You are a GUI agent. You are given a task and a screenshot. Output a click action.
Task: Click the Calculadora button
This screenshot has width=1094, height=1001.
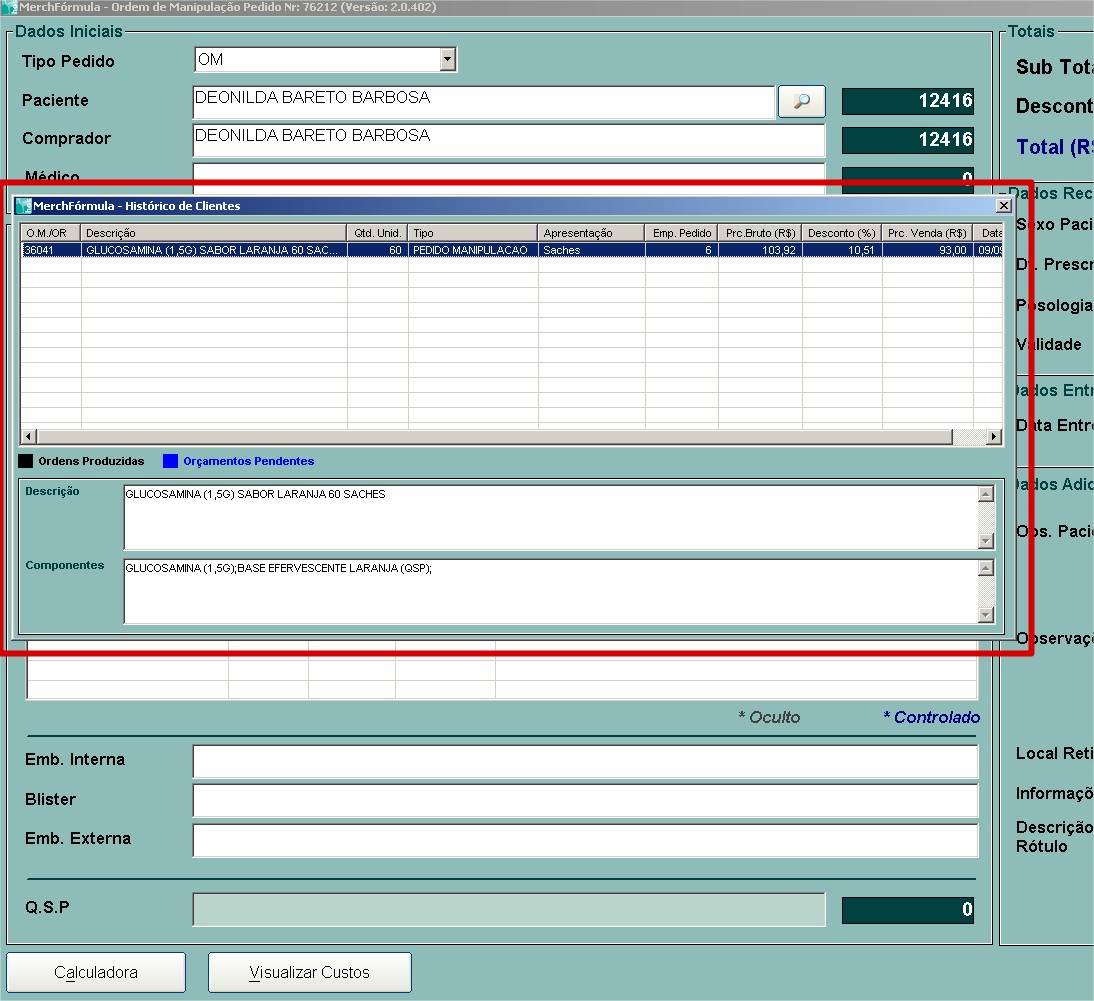point(96,972)
